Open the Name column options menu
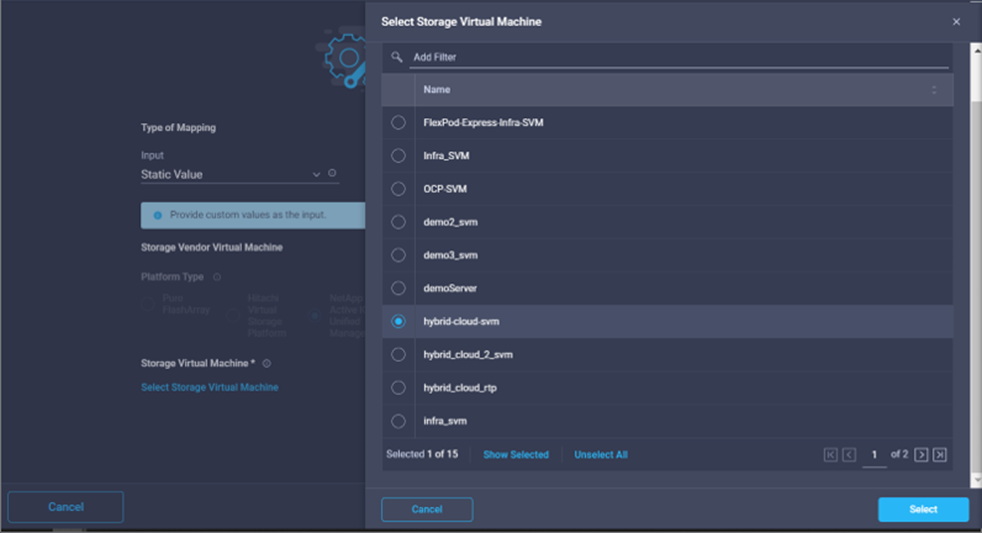The image size is (982, 533). 934,90
